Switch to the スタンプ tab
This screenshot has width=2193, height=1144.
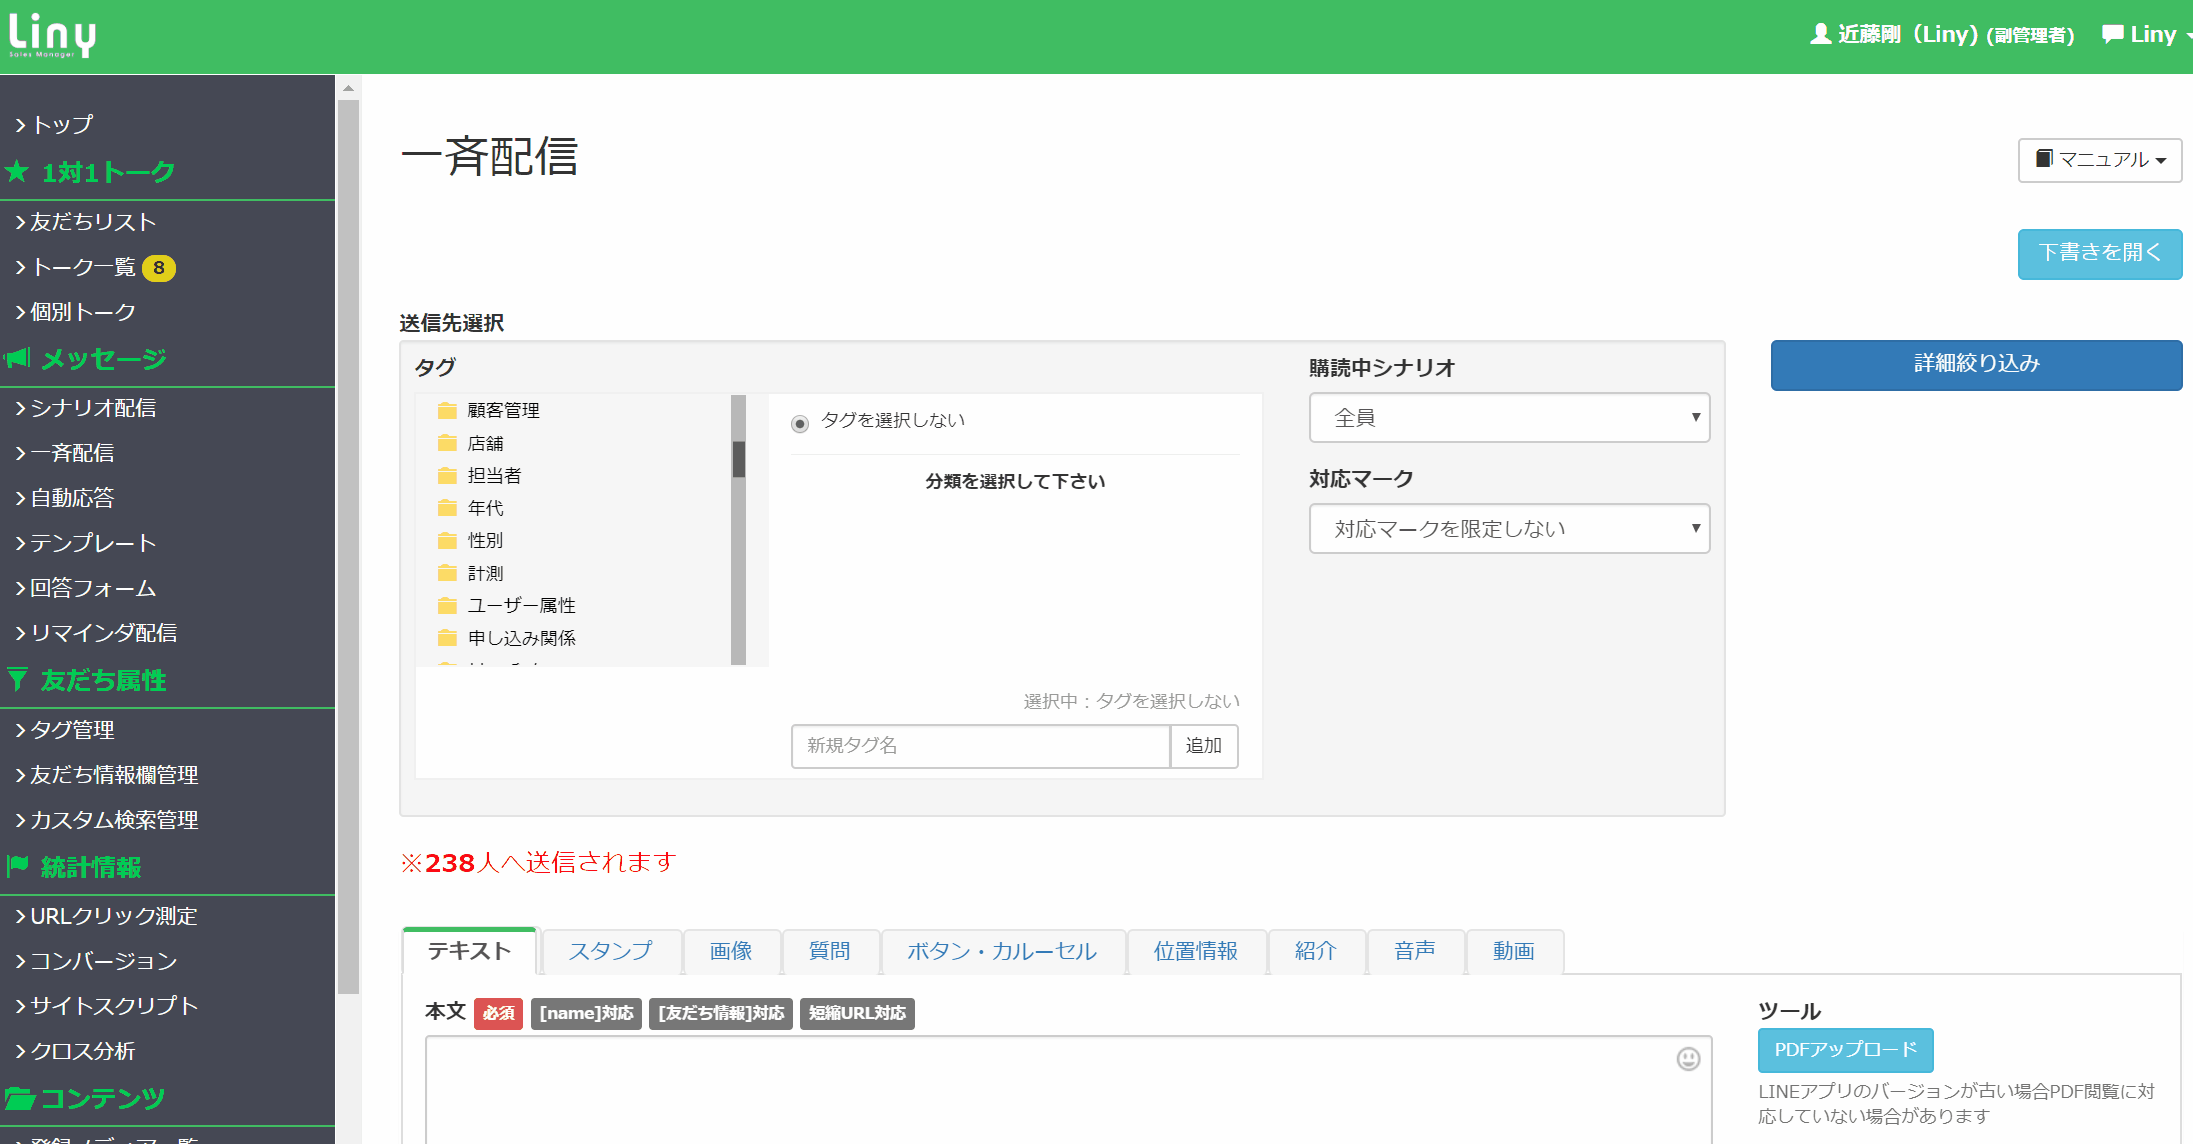coord(610,951)
